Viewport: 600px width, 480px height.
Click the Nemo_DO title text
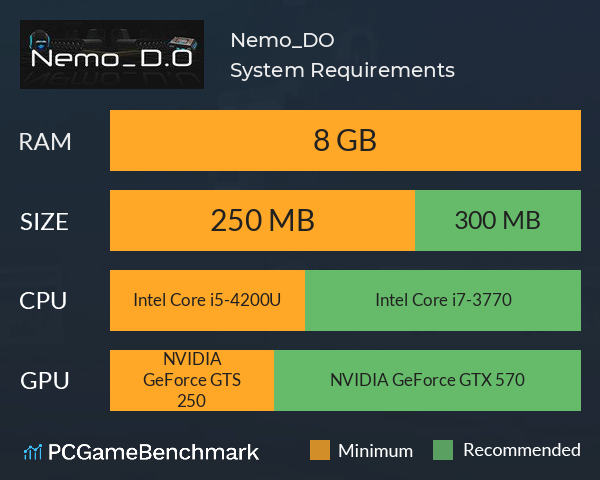tap(282, 41)
